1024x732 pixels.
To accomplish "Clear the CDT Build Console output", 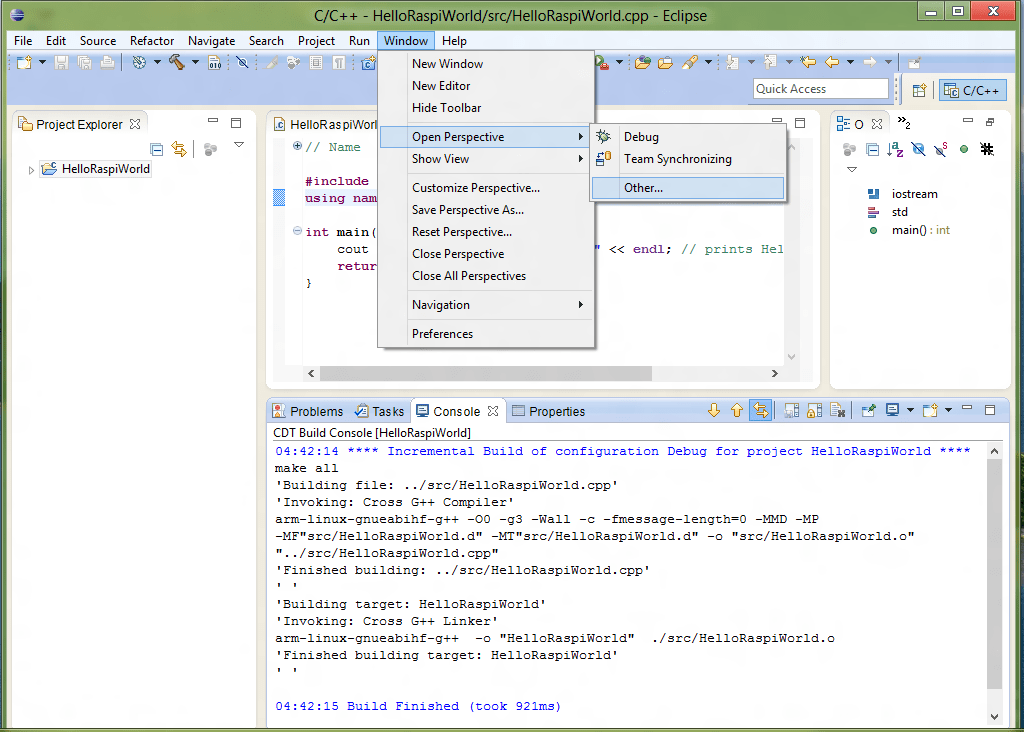I will pos(836,410).
